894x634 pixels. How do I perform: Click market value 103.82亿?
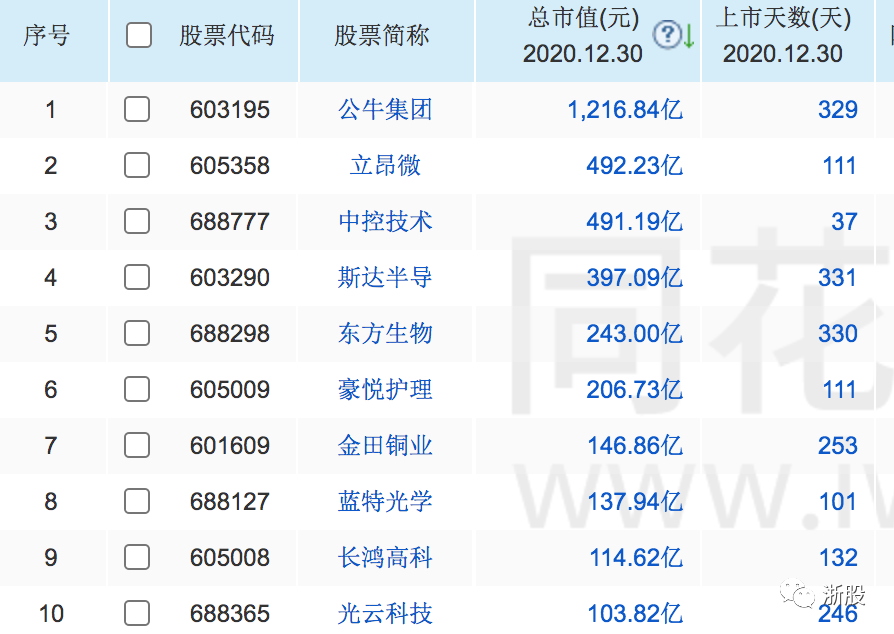click(635, 613)
